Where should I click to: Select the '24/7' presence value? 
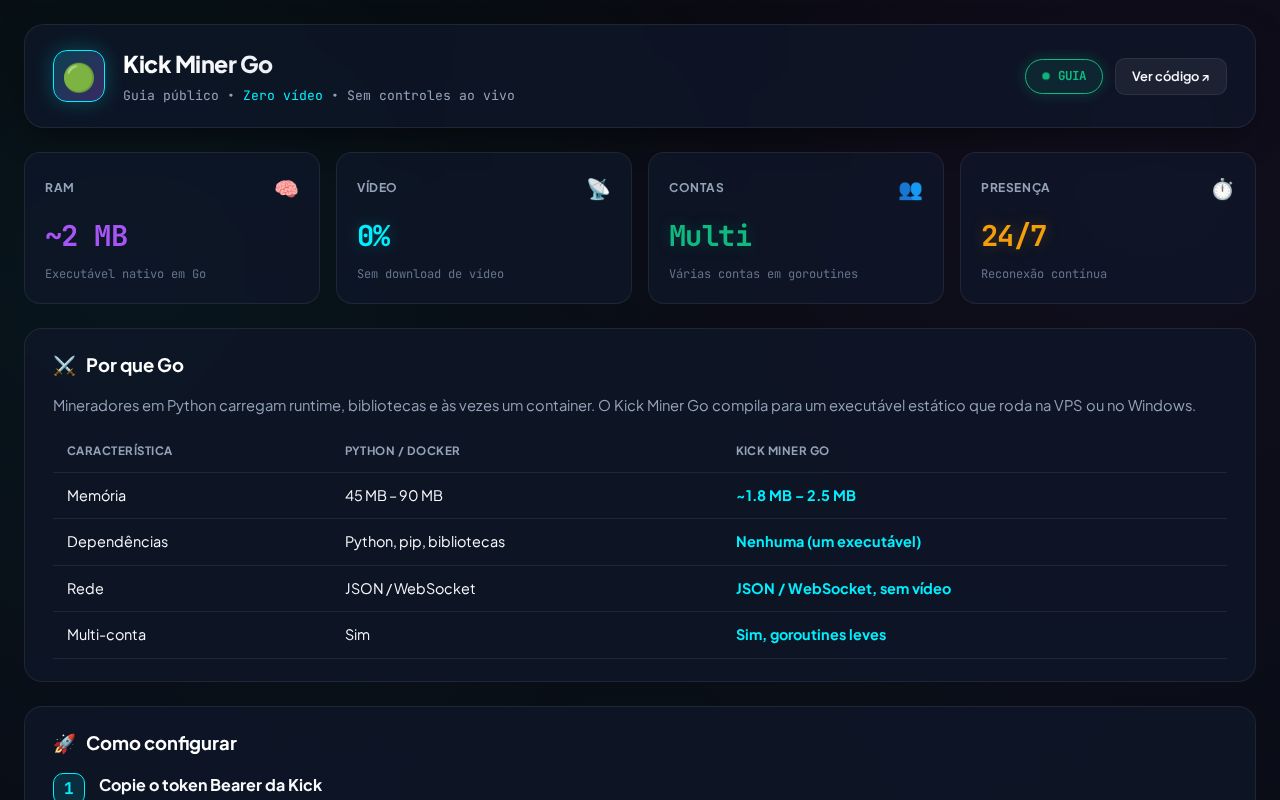point(1014,236)
